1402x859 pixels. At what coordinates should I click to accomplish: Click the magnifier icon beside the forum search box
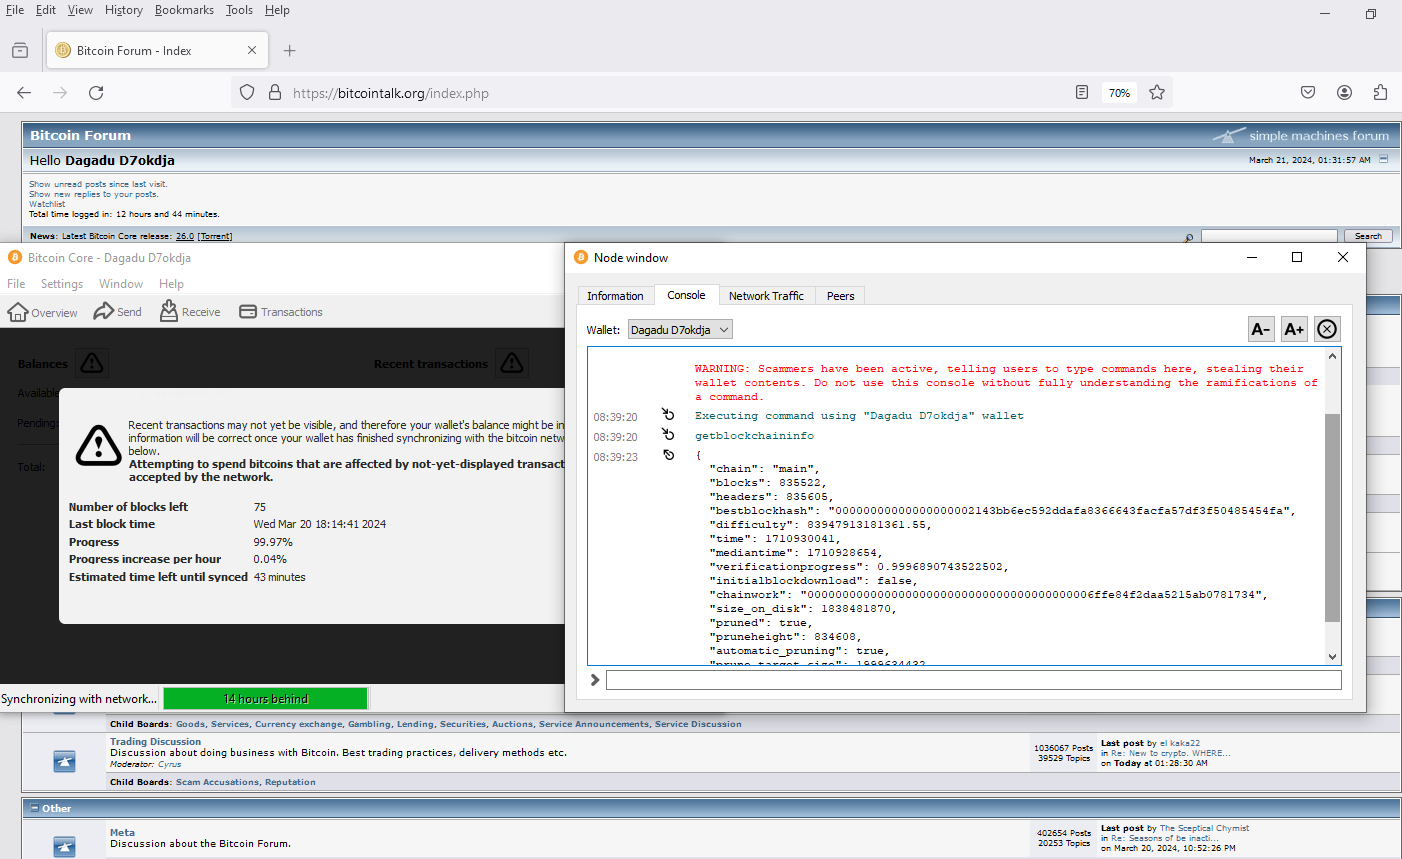[1189, 237]
